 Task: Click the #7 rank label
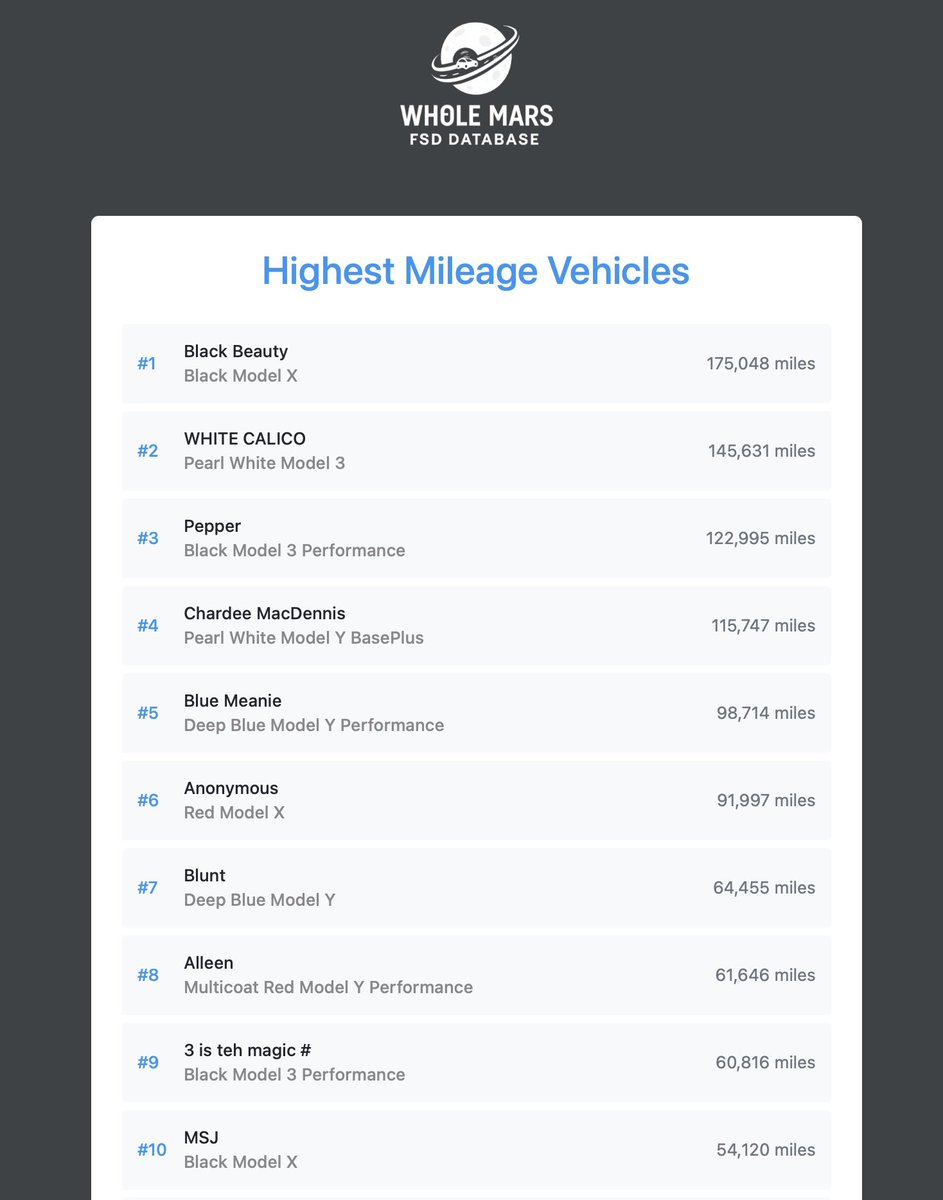click(x=148, y=888)
